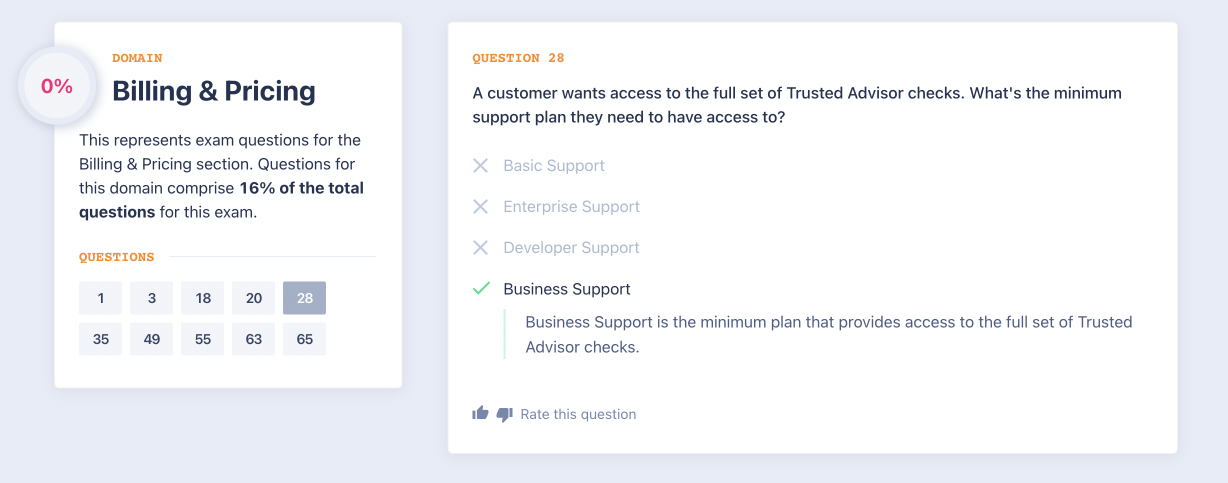Viewport: 1228px width, 483px height.
Task: Click the X icon beside Developer Support
Action: pyautogui.click(x=481, y=247)
